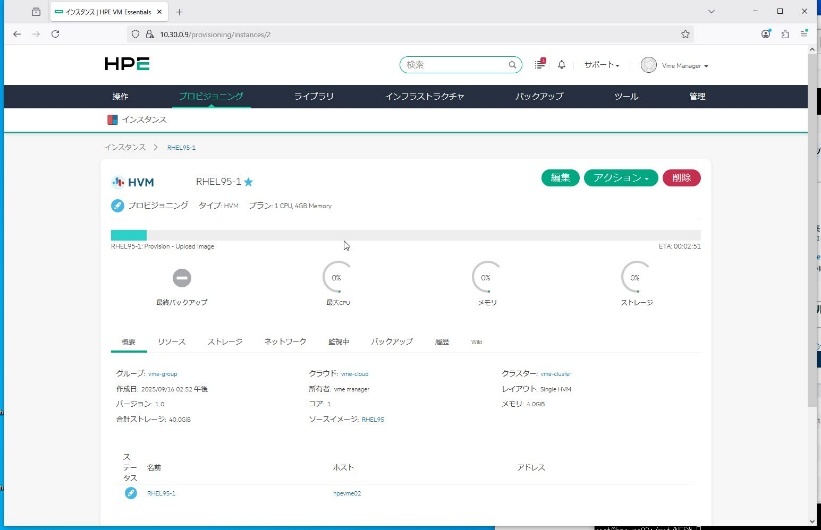Viewport: 821px width, 530px height.
Task: Click the magnifier icon in the search box
Action: [512, 65]
